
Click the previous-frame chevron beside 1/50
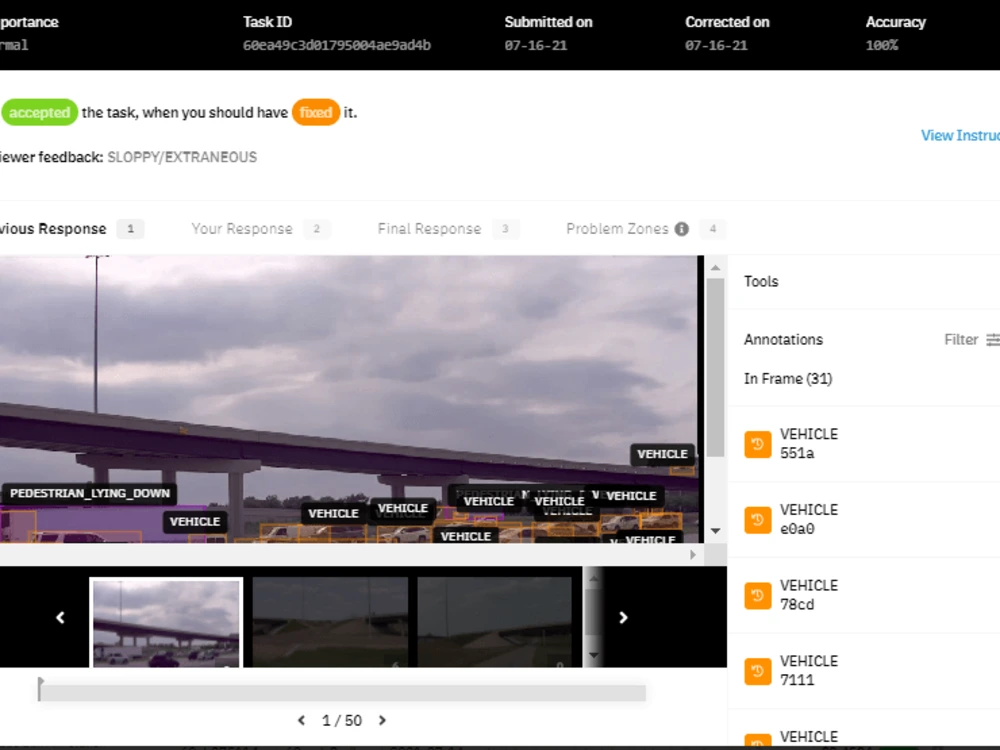(301, 720)
